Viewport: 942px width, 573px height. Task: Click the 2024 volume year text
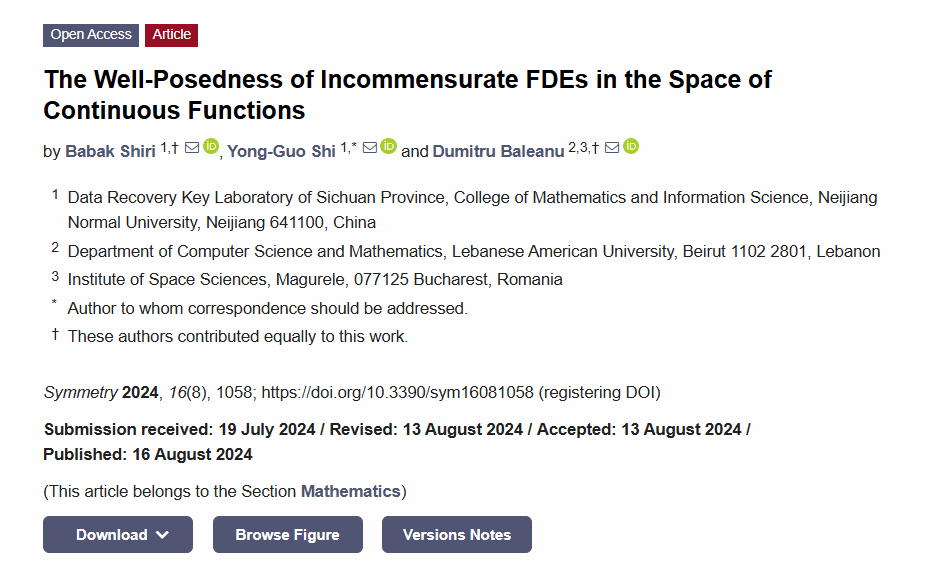tap(140, 393)
